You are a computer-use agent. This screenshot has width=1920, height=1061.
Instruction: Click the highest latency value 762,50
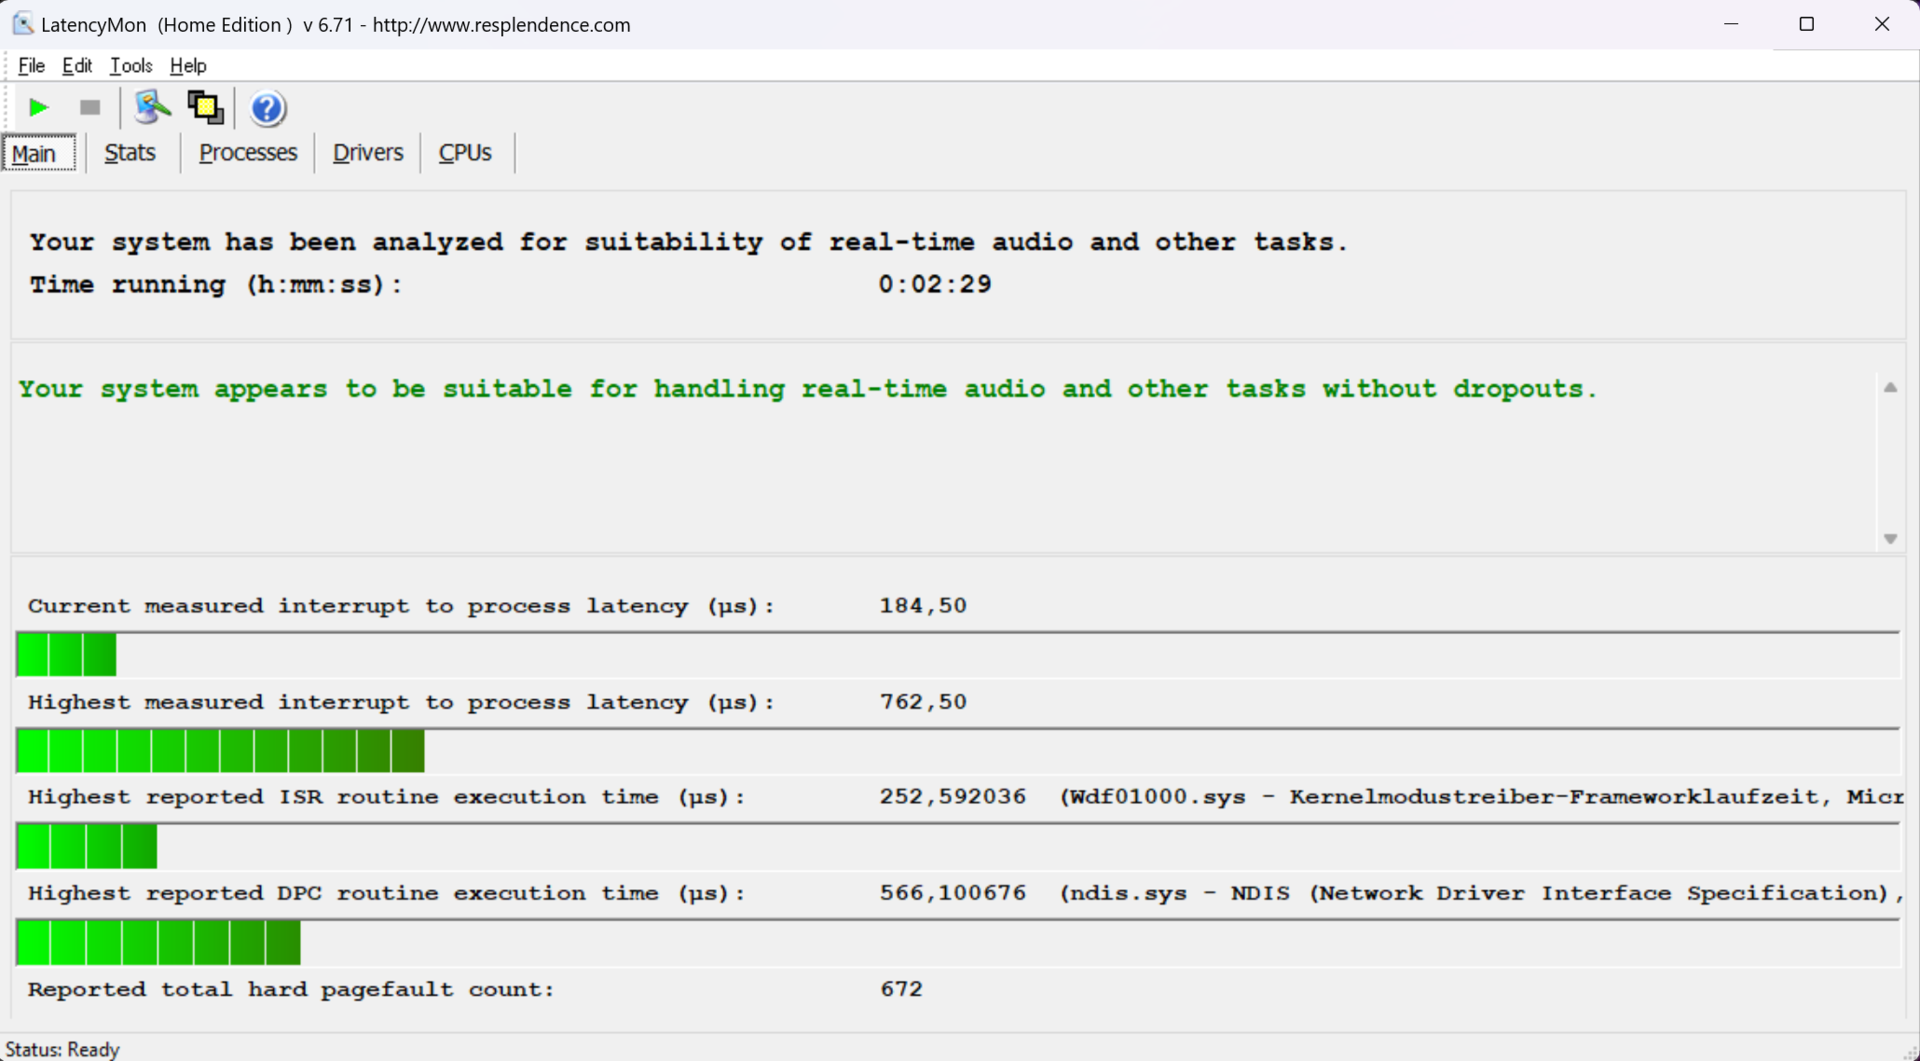point(923,702)
